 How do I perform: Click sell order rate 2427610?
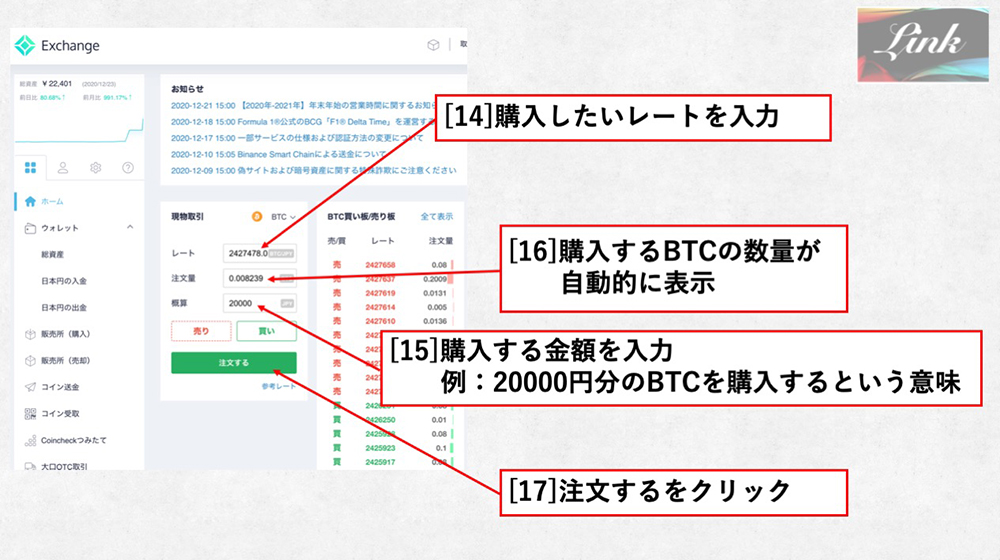pyautogui.click(x=380, y=321)
